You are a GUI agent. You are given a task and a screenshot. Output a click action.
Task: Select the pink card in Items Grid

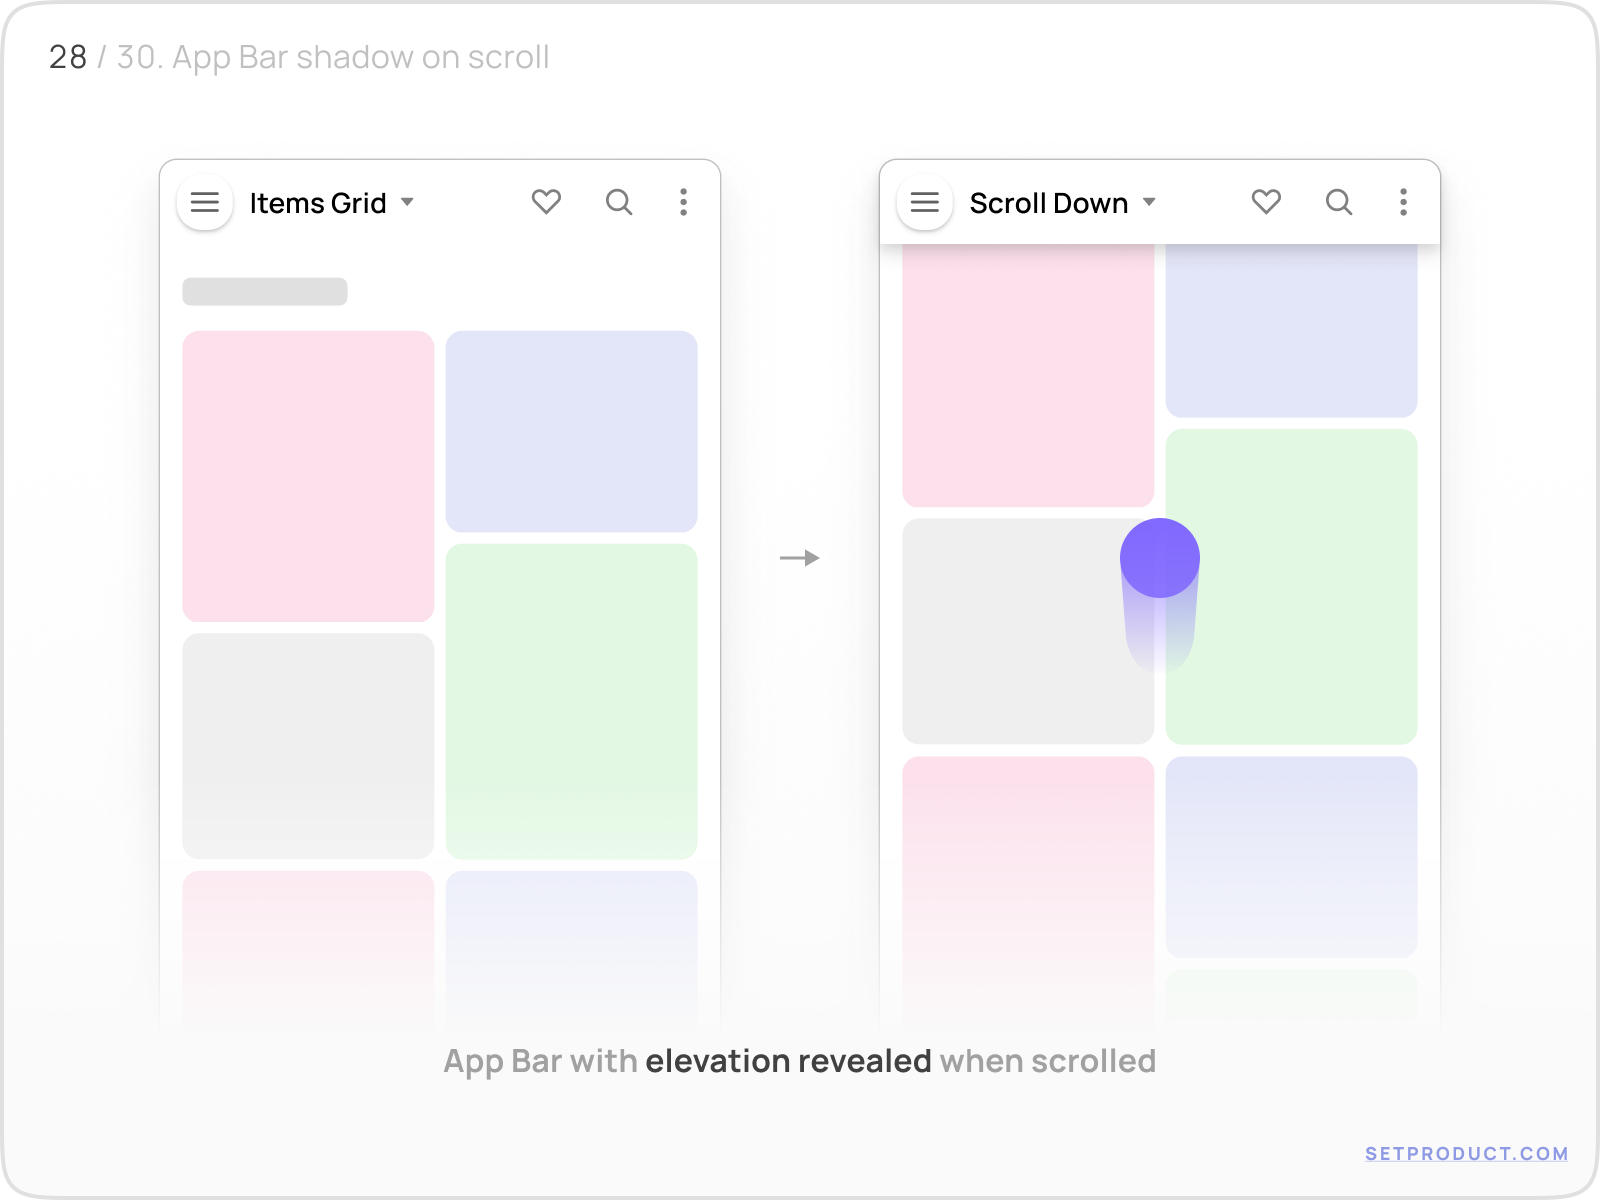(307, 475)
